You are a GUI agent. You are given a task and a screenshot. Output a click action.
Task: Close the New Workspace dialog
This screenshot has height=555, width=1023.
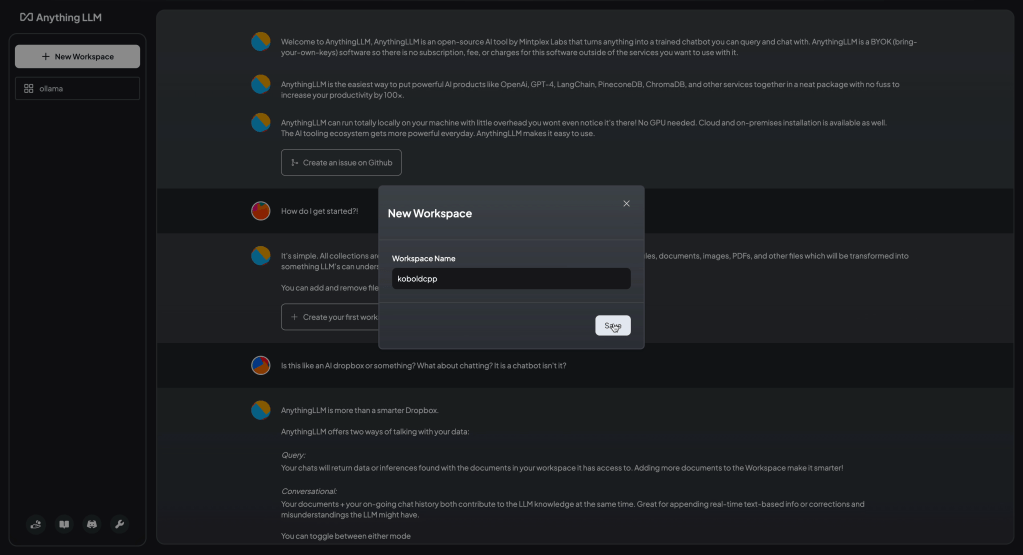[627, 203]
